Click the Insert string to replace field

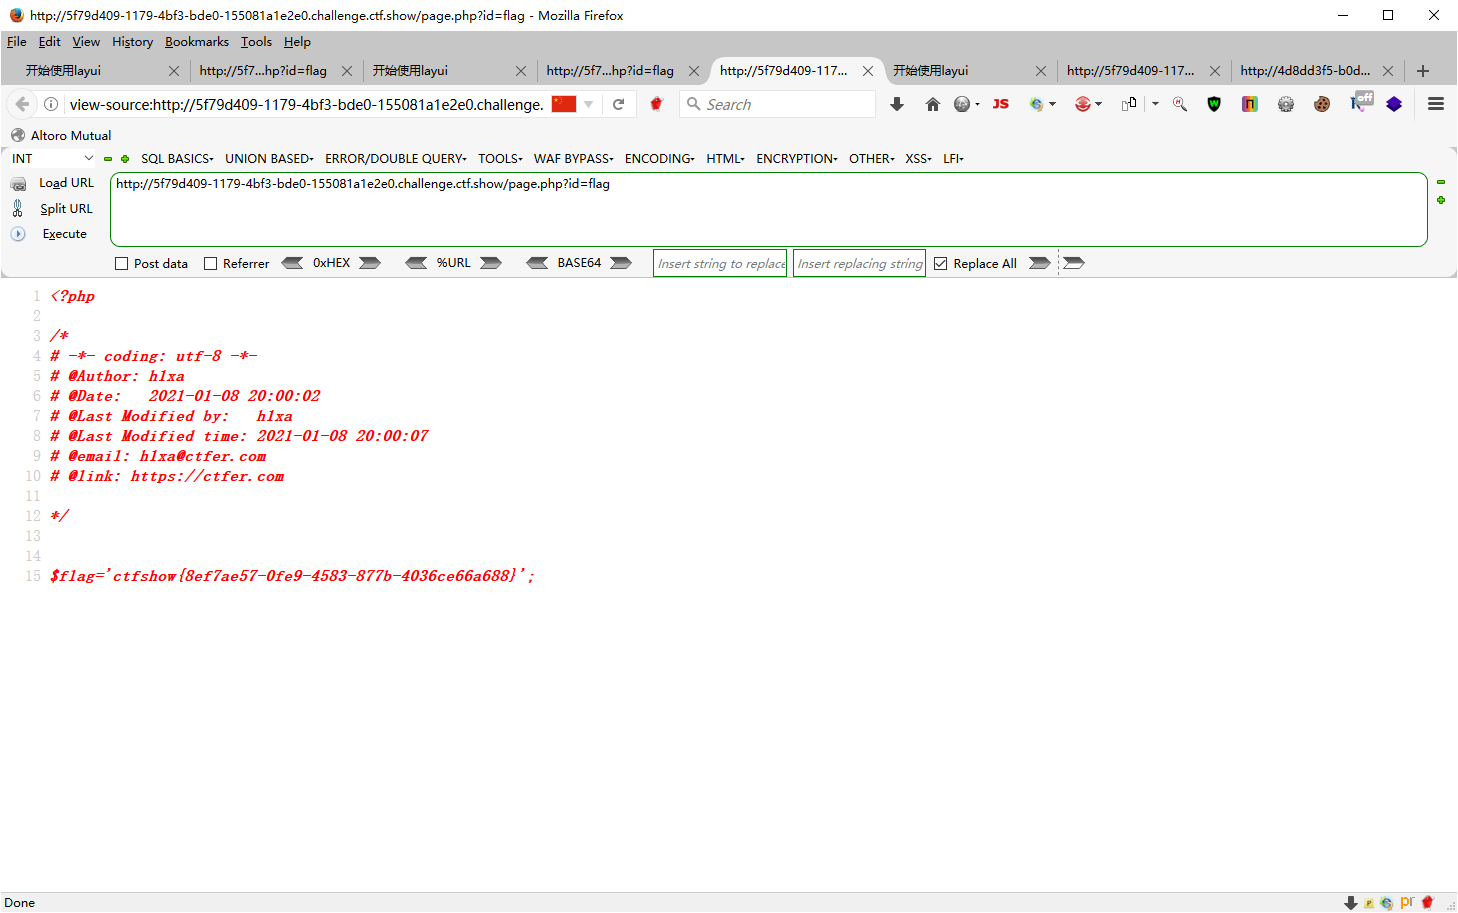point(720,264)
